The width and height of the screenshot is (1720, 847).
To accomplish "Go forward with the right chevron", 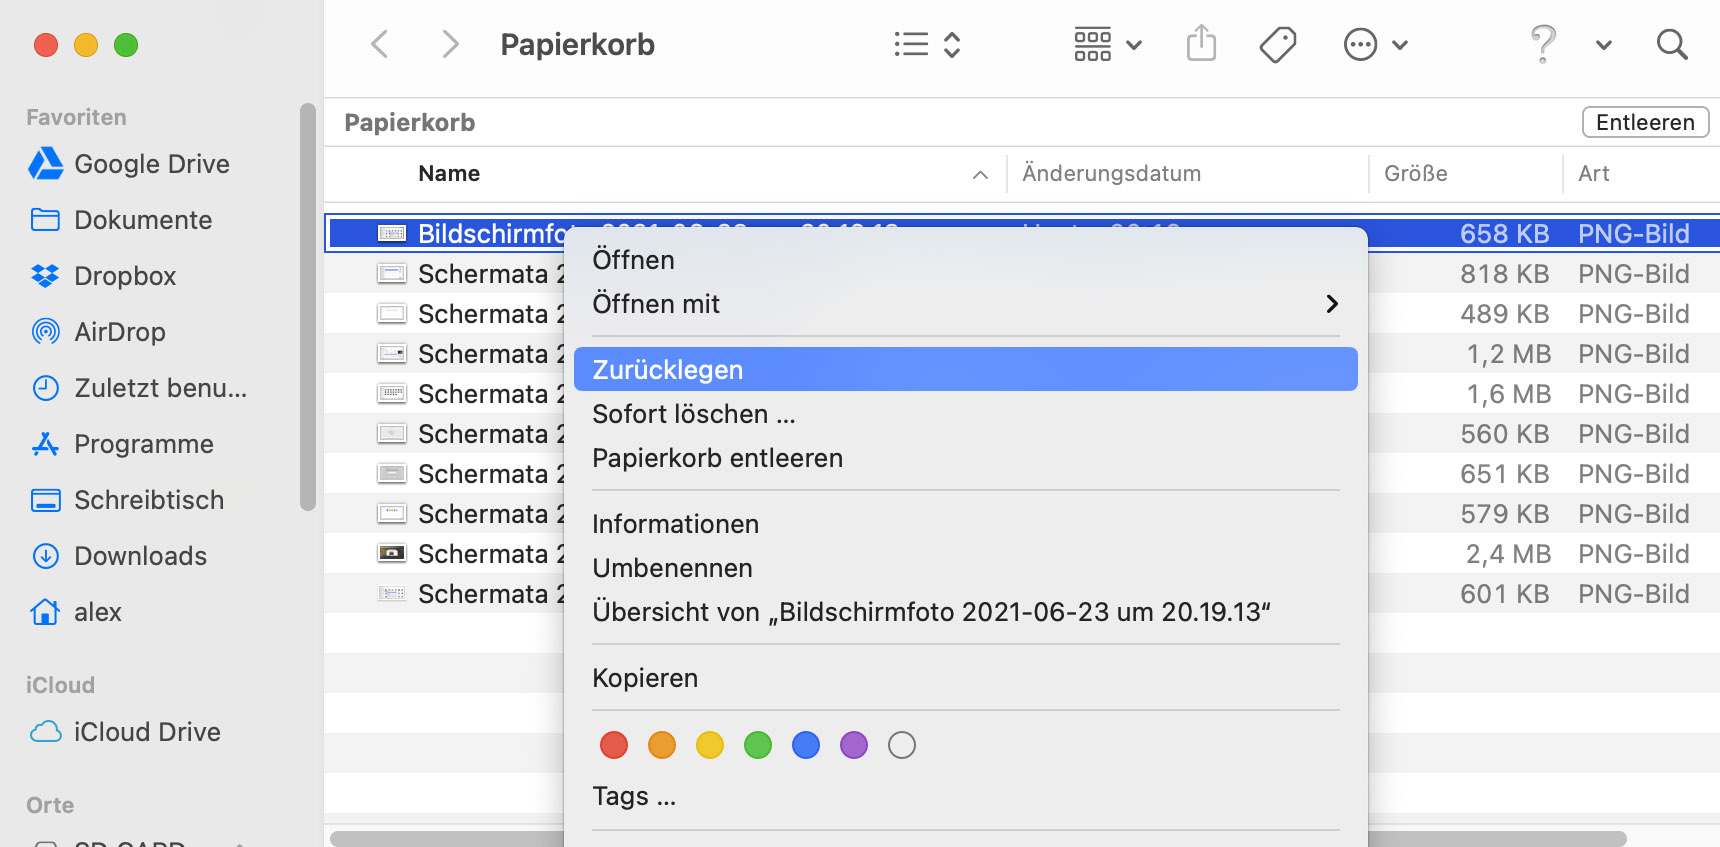I will tap(450, 44).
